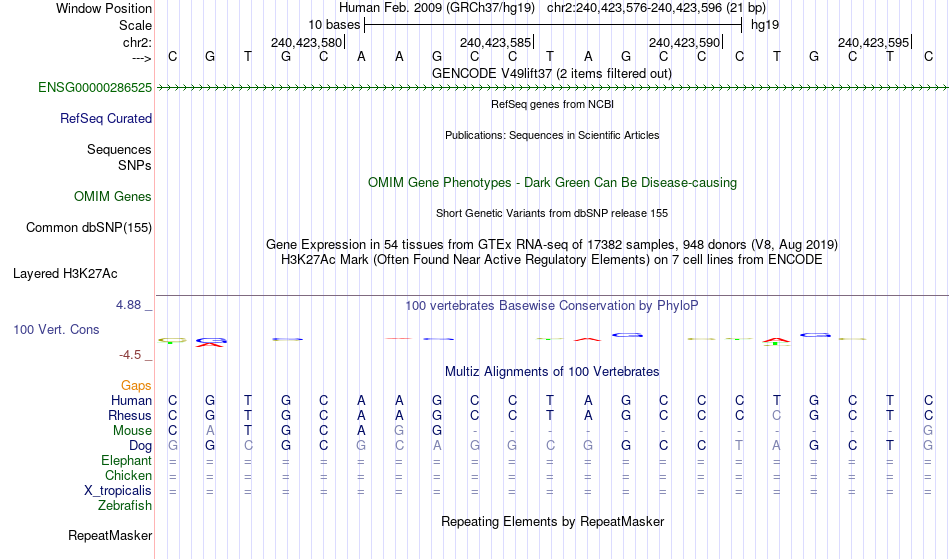Click the H3K27Ac Mark ENCODE track title

551,260
